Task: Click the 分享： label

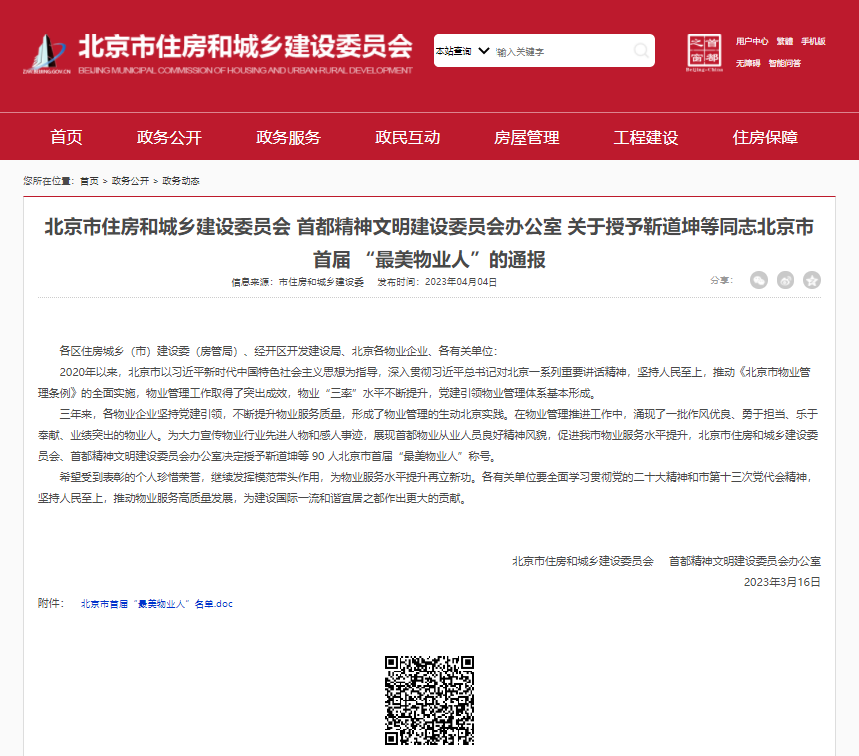Action: pos(721,280)
